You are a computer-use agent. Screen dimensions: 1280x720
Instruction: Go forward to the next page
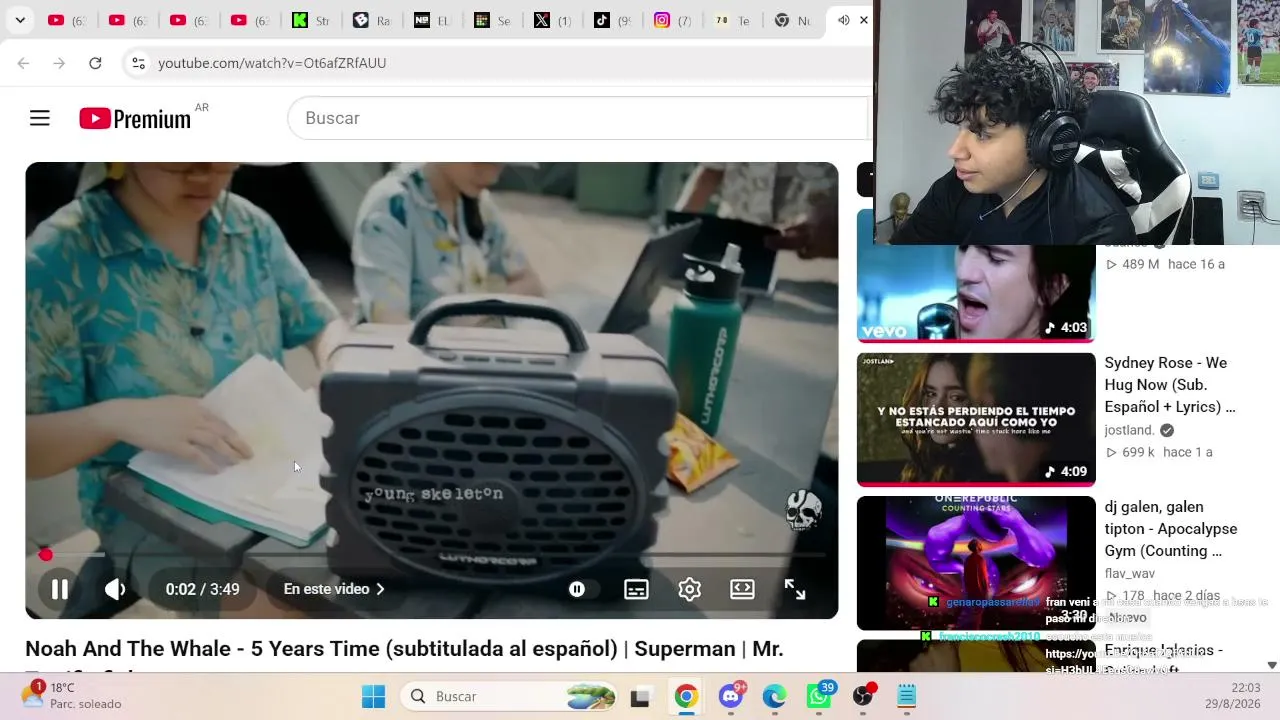click(59, 63)
